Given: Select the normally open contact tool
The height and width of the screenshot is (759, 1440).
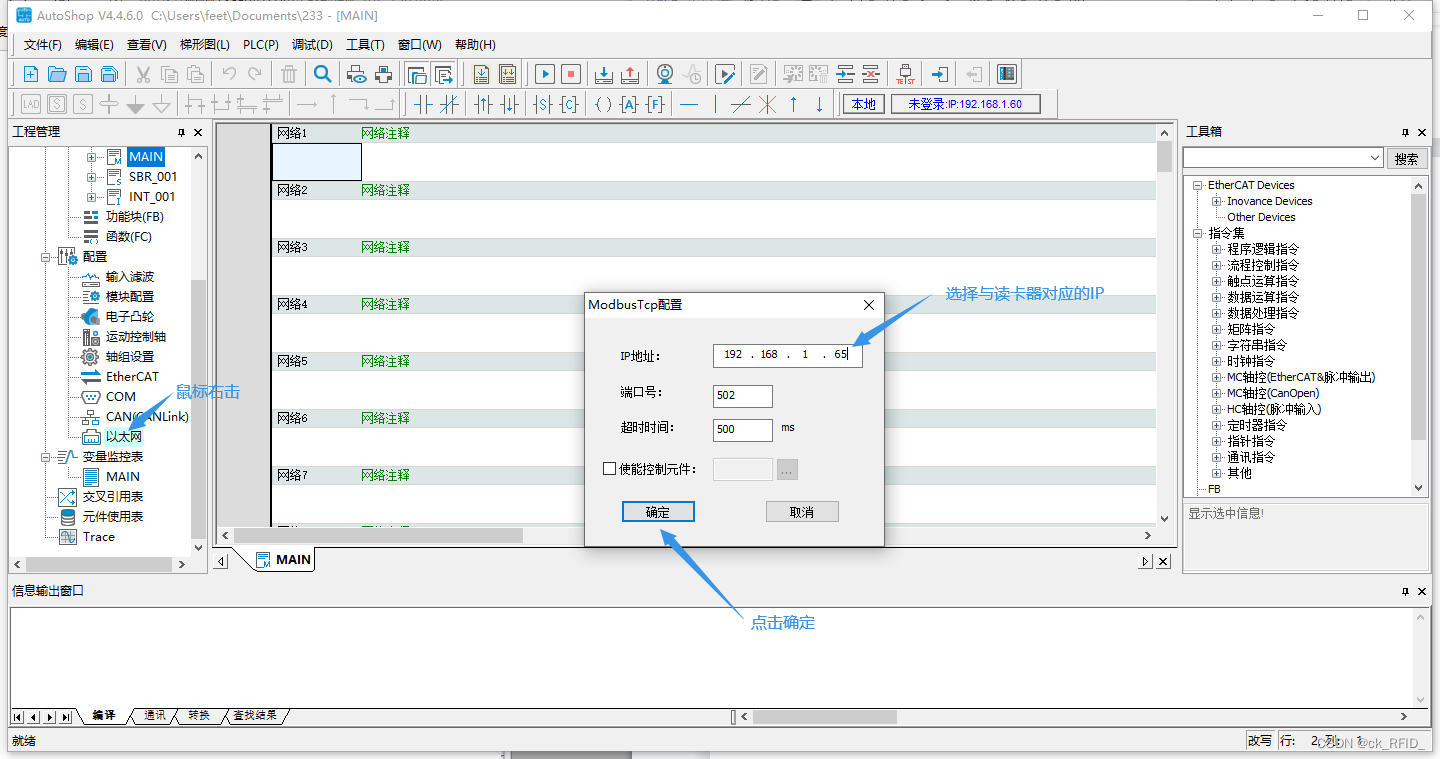Looking at the screenshot, I should click(x=421, y=104).
